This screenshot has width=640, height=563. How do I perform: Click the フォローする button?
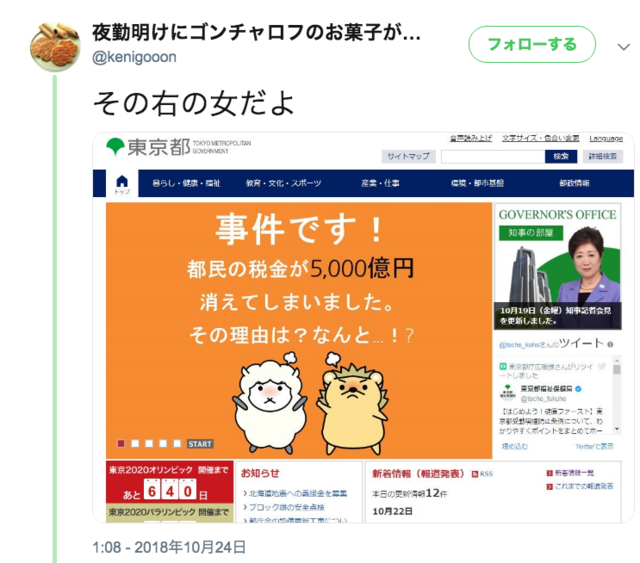532,45
